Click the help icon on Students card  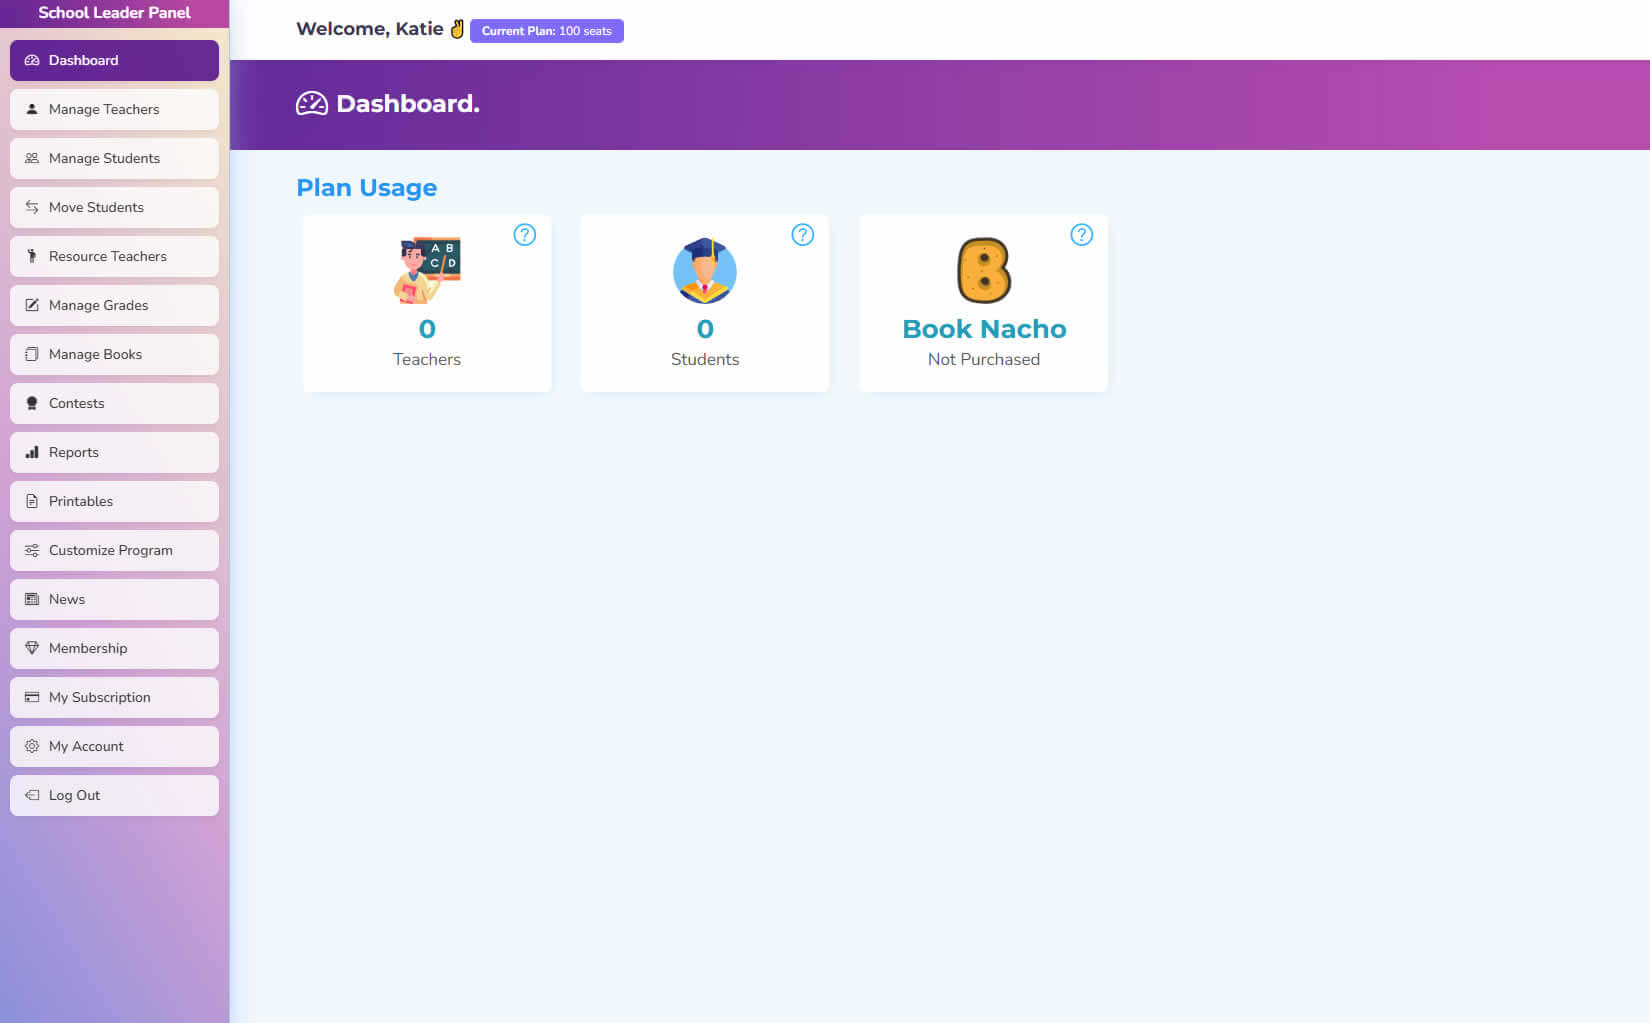(x=802, y=235)
